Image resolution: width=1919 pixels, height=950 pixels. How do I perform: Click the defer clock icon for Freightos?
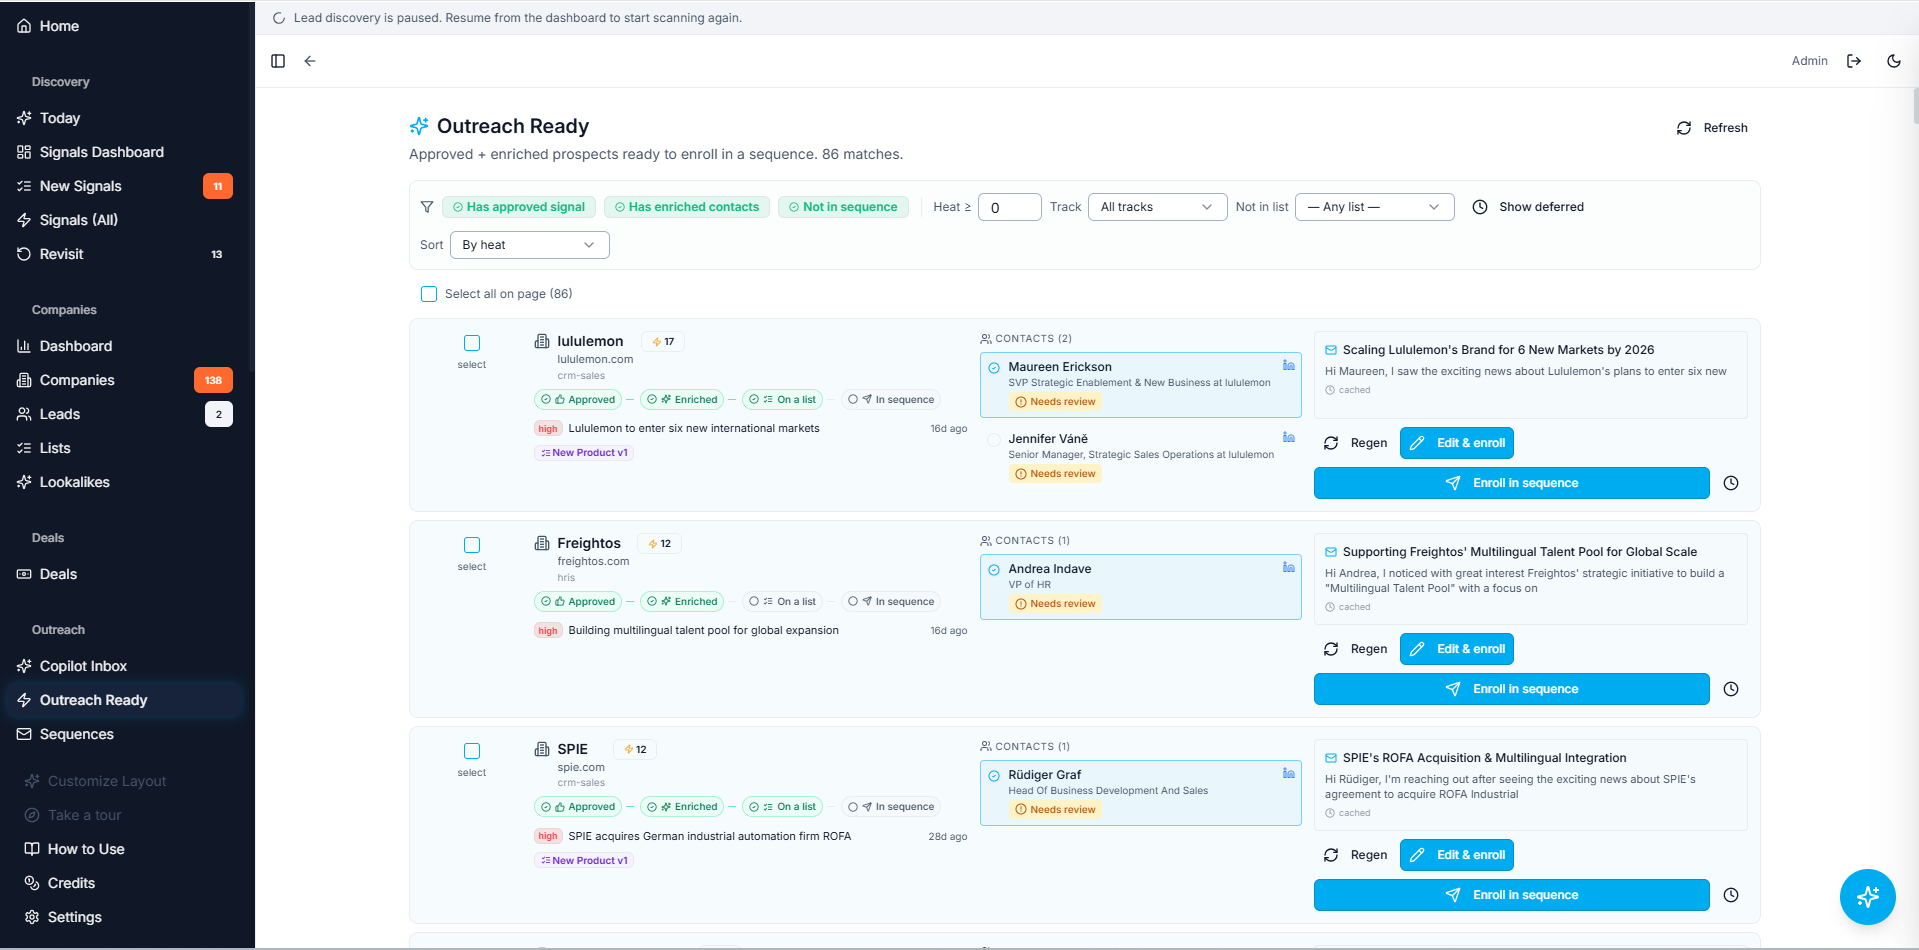pyautogui.click(x=1731, y=689)
